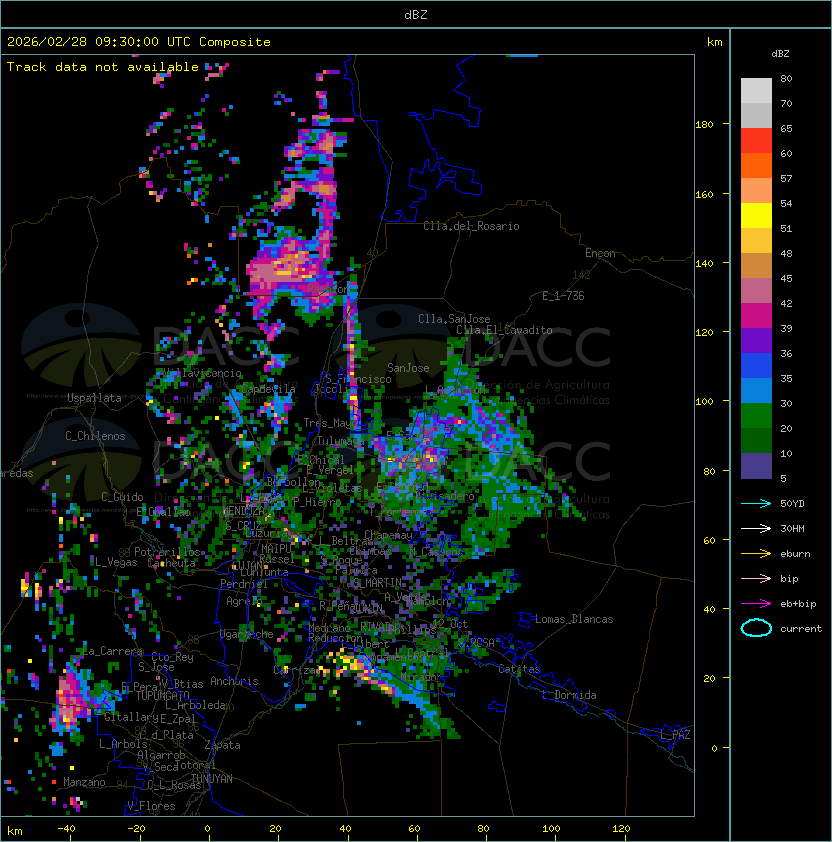Click the Lomas_Blancas map label
Viewport: 832px width, 842px height.
574,619
